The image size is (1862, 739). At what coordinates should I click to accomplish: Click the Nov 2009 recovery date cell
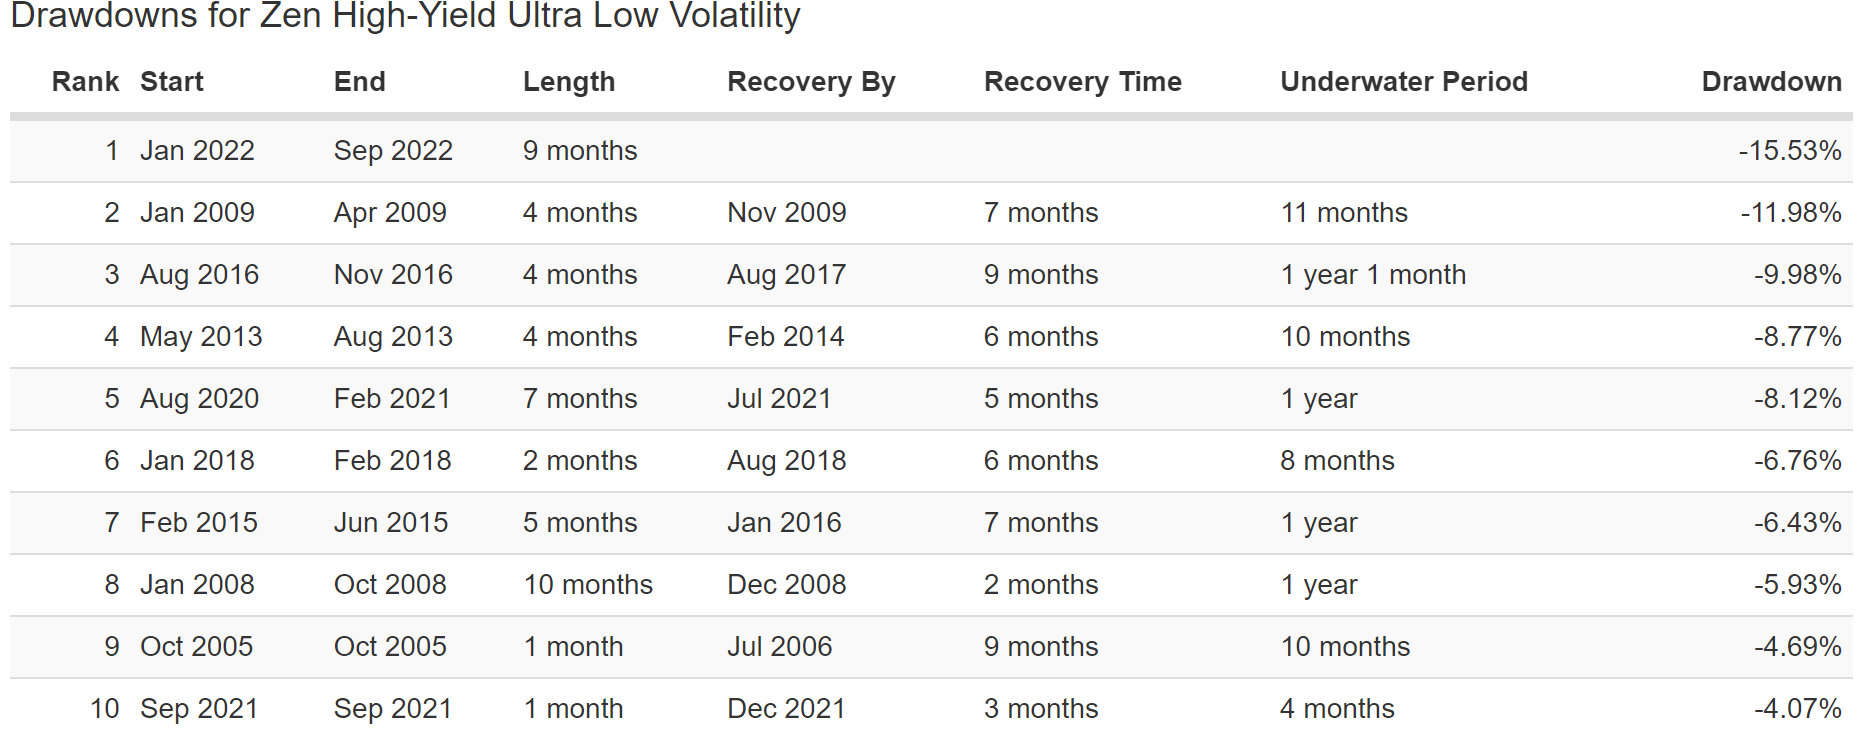pos(786,213)
